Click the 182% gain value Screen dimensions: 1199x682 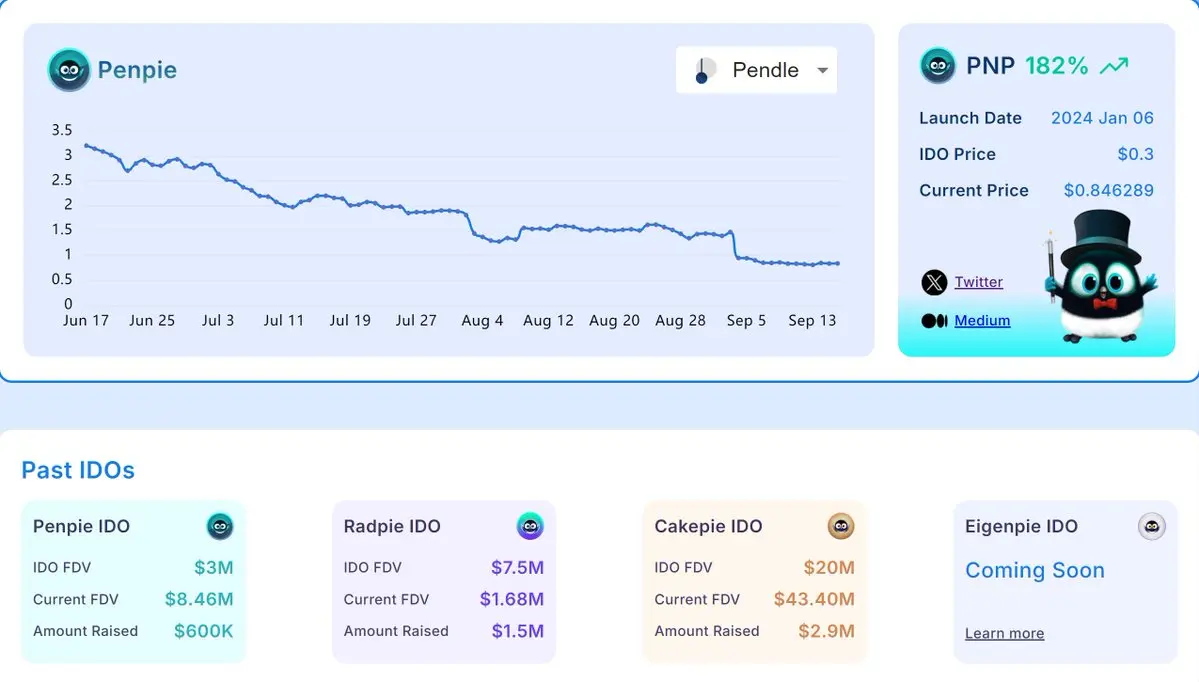1056,66
